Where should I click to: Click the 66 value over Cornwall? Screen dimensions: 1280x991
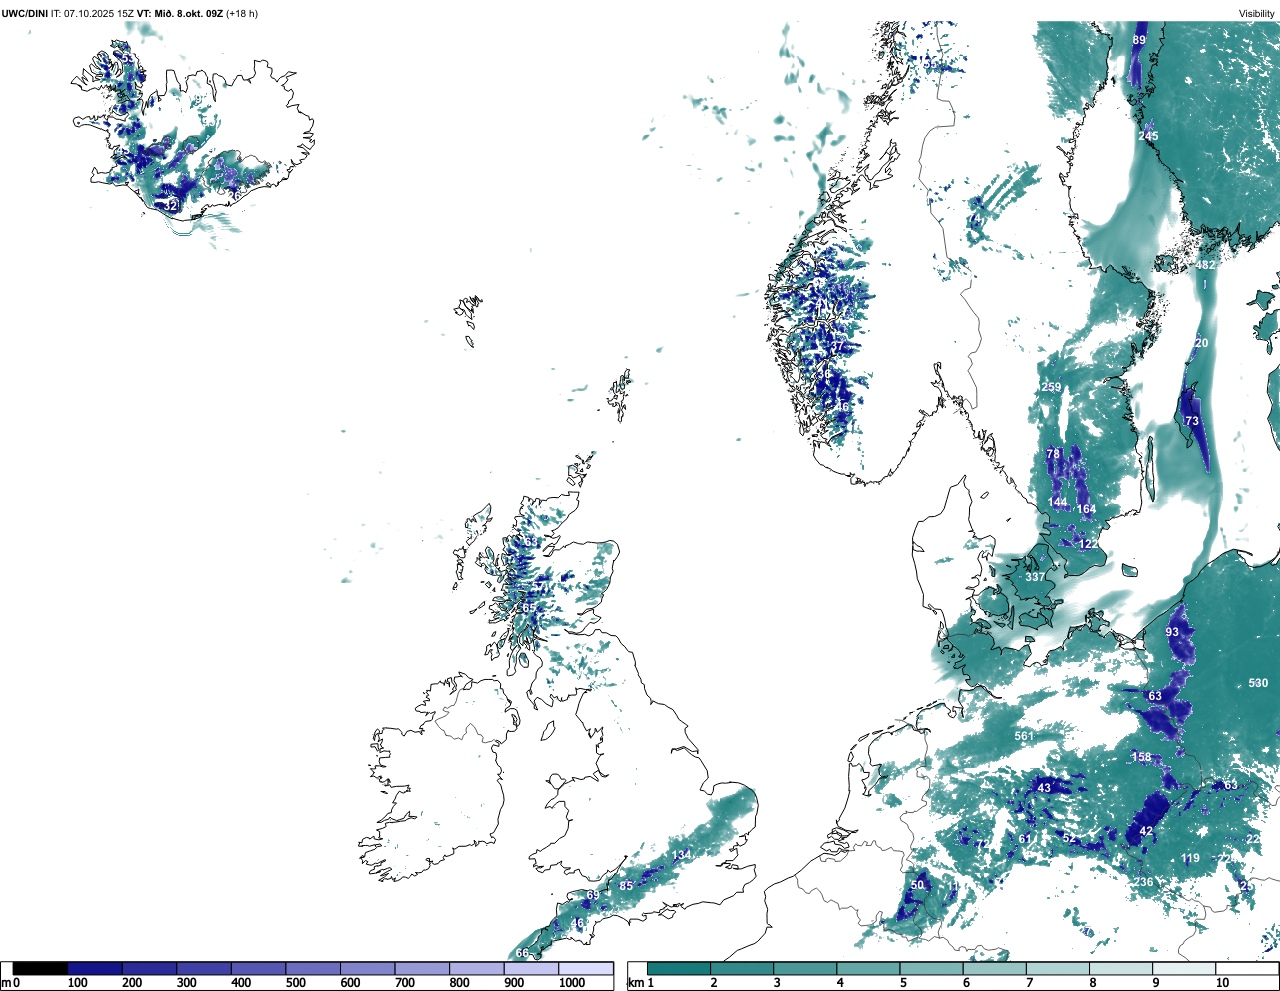(522, 953)
